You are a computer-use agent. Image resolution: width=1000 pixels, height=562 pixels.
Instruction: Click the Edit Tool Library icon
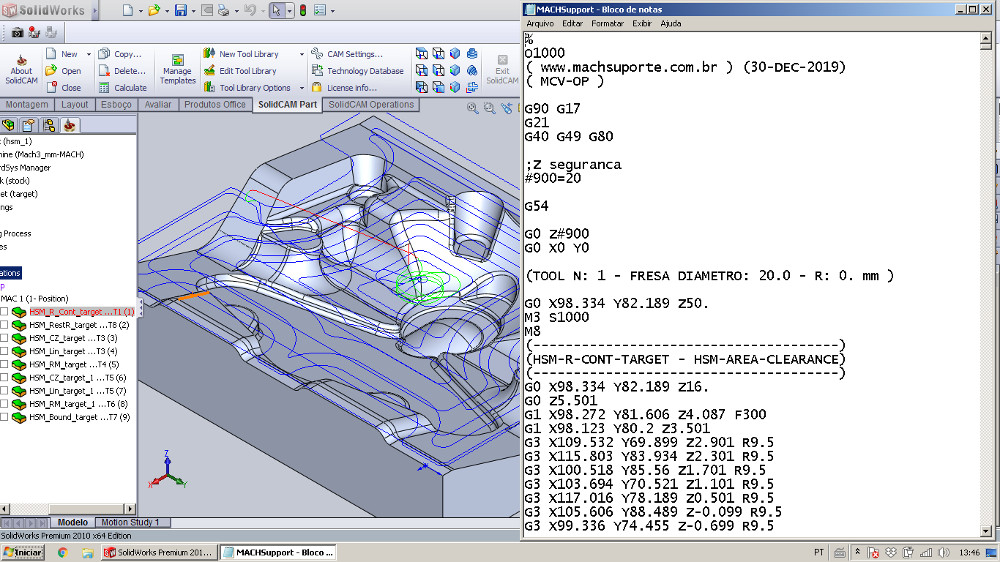[209, 71]
